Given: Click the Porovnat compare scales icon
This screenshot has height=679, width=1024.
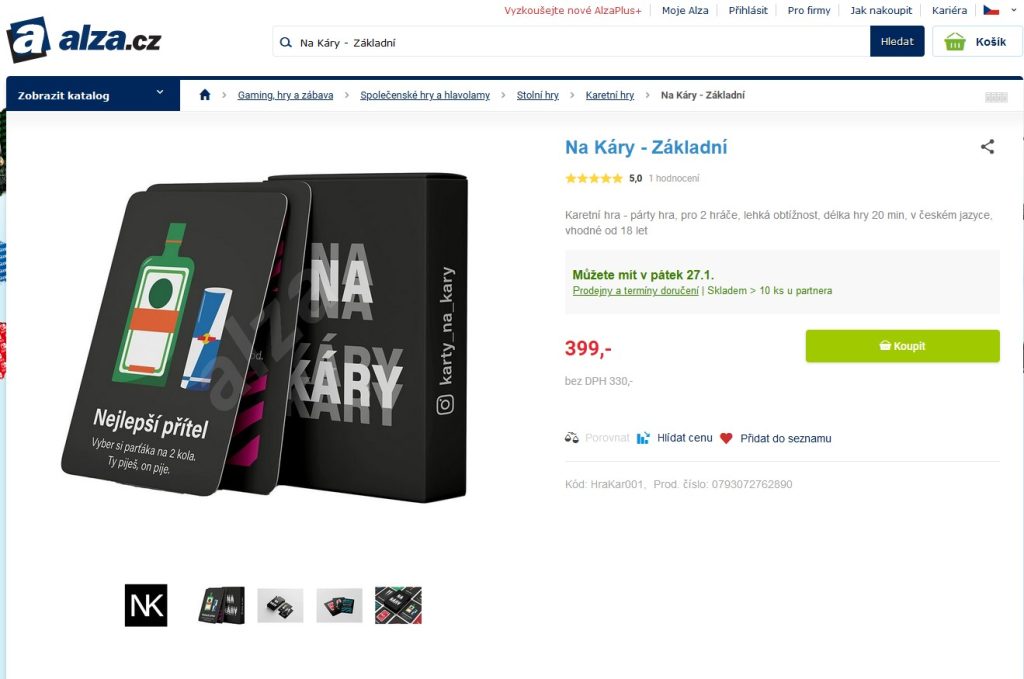Looking at the screenshot, I should point(571,437).
